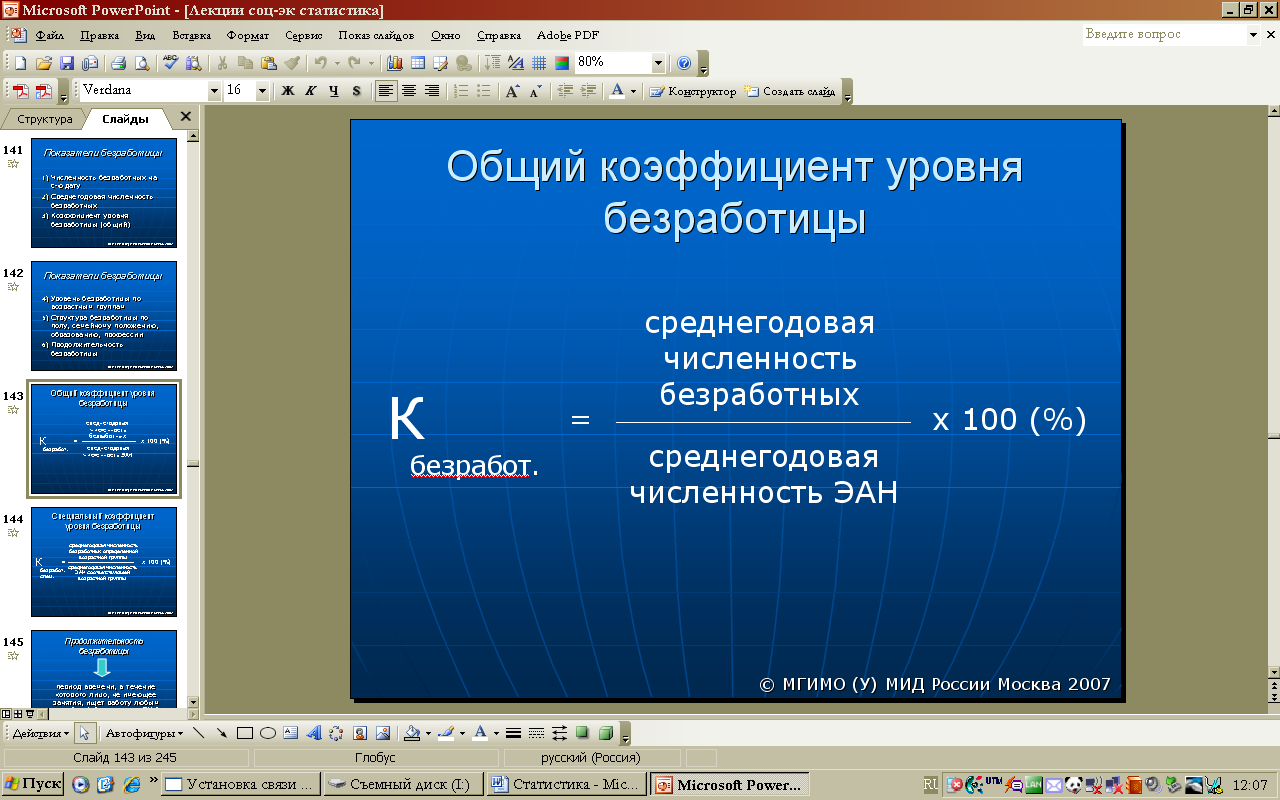Toggle Underline (Ч) formatting
1280x800 pixels.
[x=334, y=91]
